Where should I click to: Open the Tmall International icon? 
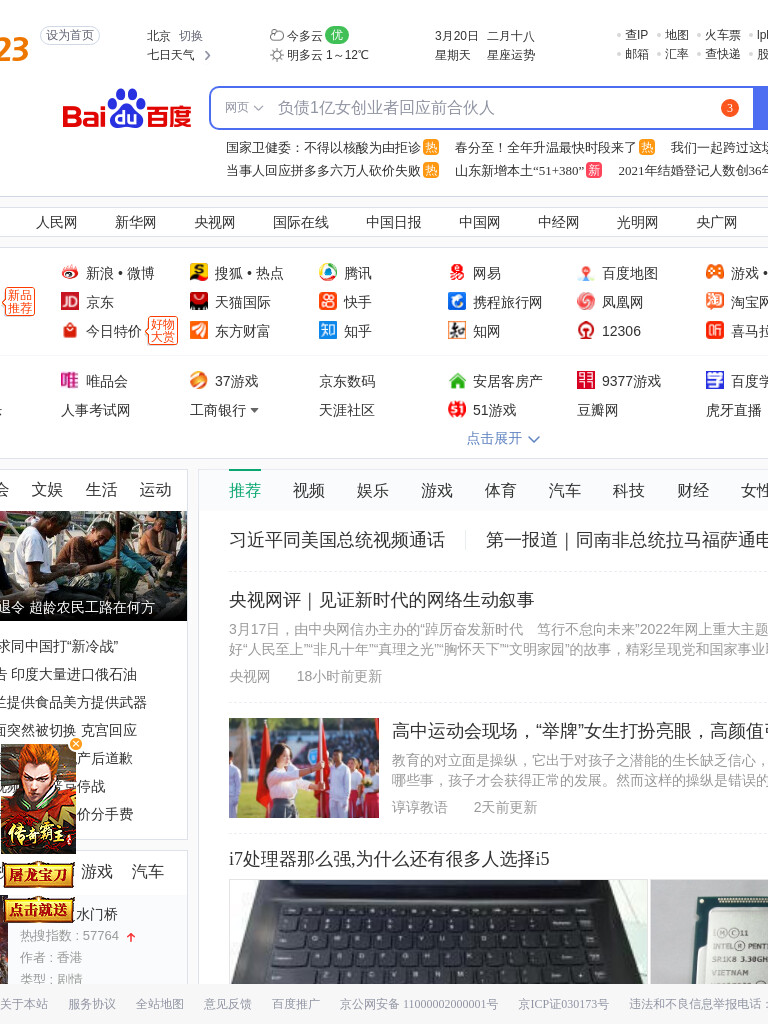click(199, 301)
